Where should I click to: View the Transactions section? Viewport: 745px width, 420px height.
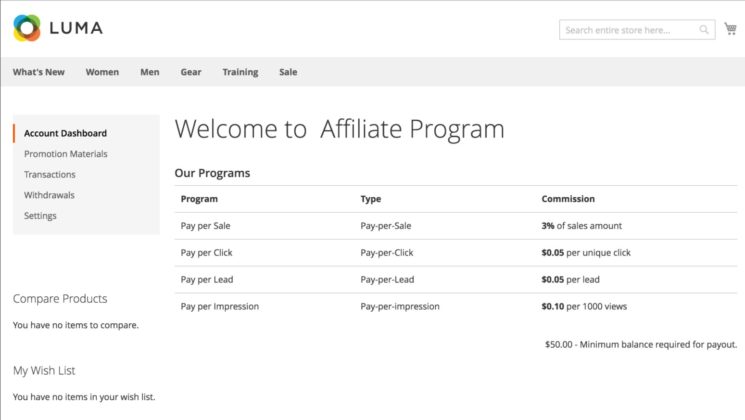pyautogui.click(x=50, y=175)
